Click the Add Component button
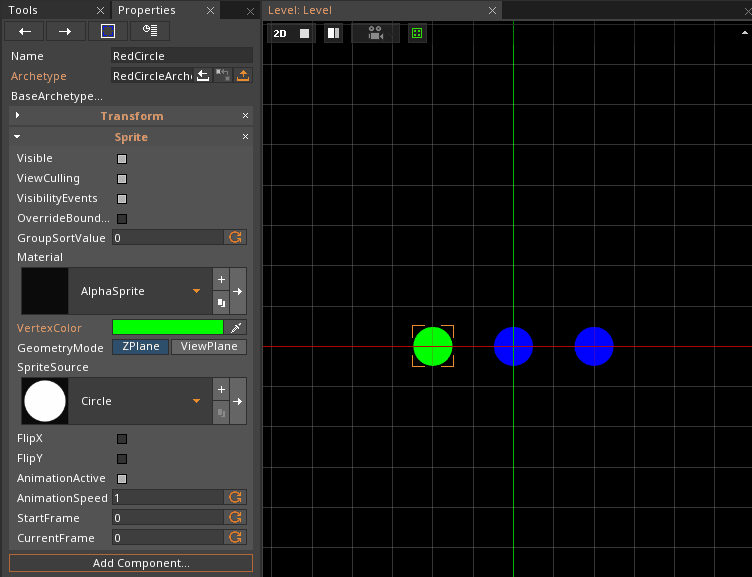Image resolution: width=752 pixels, height=577 pixels. (131, 563)
